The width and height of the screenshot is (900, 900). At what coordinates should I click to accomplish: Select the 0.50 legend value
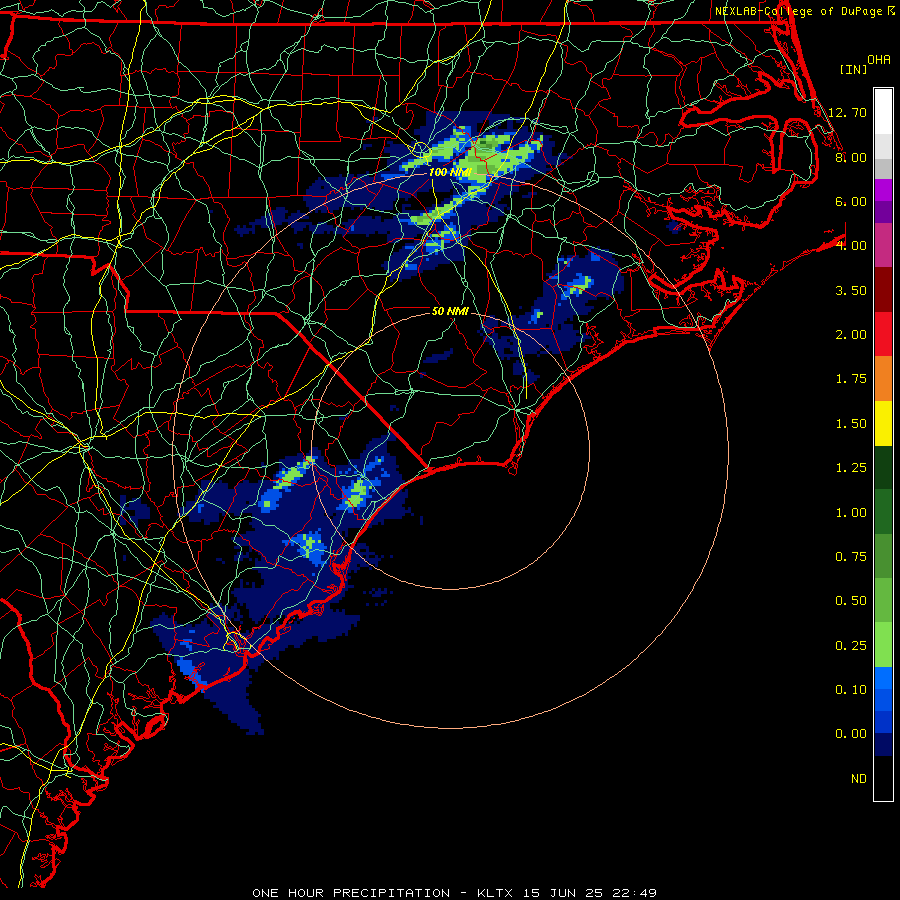(850, 601)
